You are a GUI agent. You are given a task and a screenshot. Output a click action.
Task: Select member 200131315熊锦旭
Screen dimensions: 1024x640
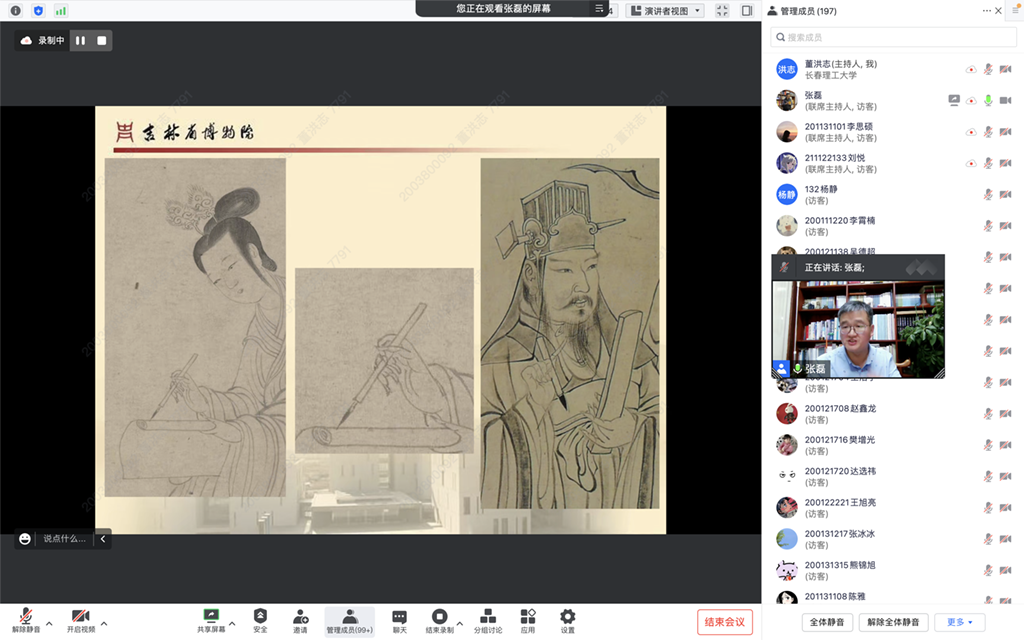pyautogui.click(x=893, y=571)
